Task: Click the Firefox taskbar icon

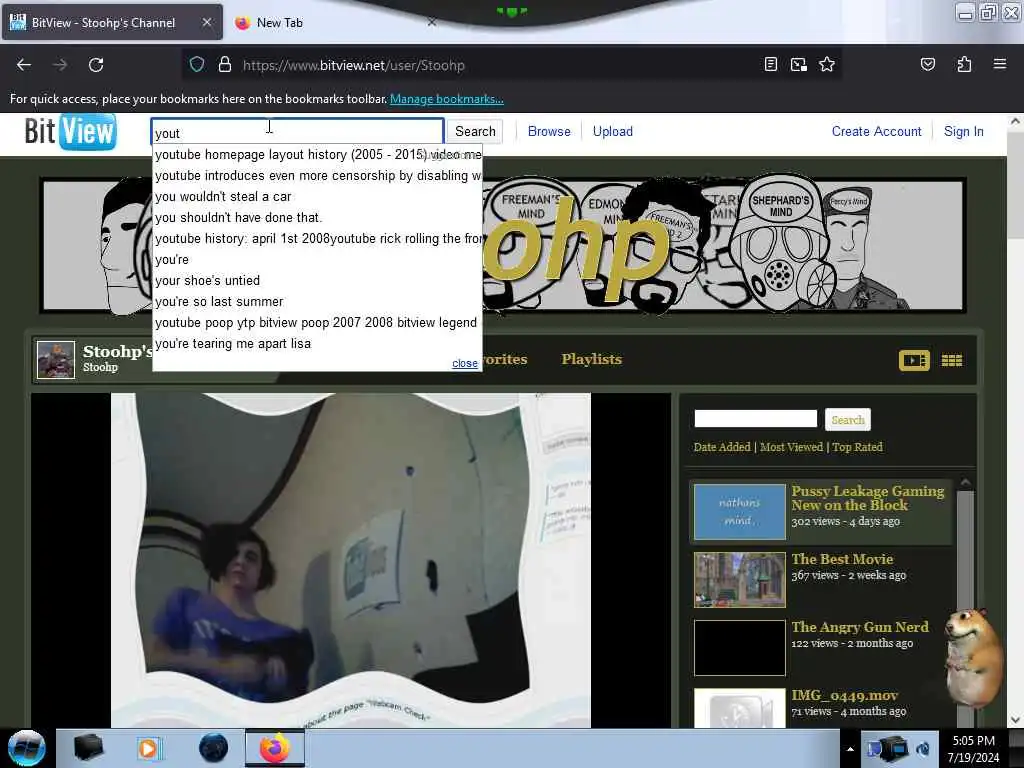Action: click(275, 748)
